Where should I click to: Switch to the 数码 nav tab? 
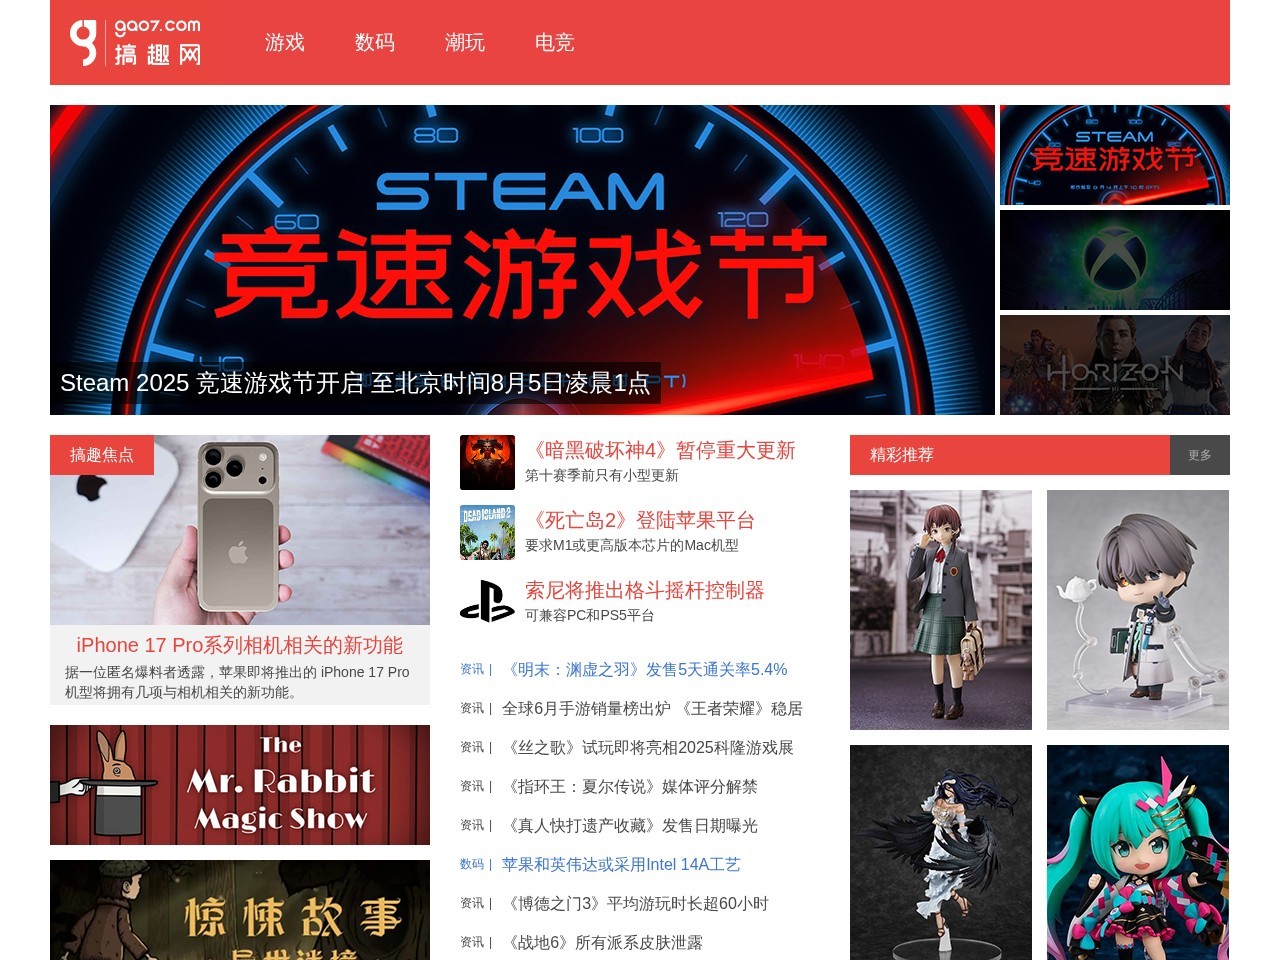coord(375,43)
